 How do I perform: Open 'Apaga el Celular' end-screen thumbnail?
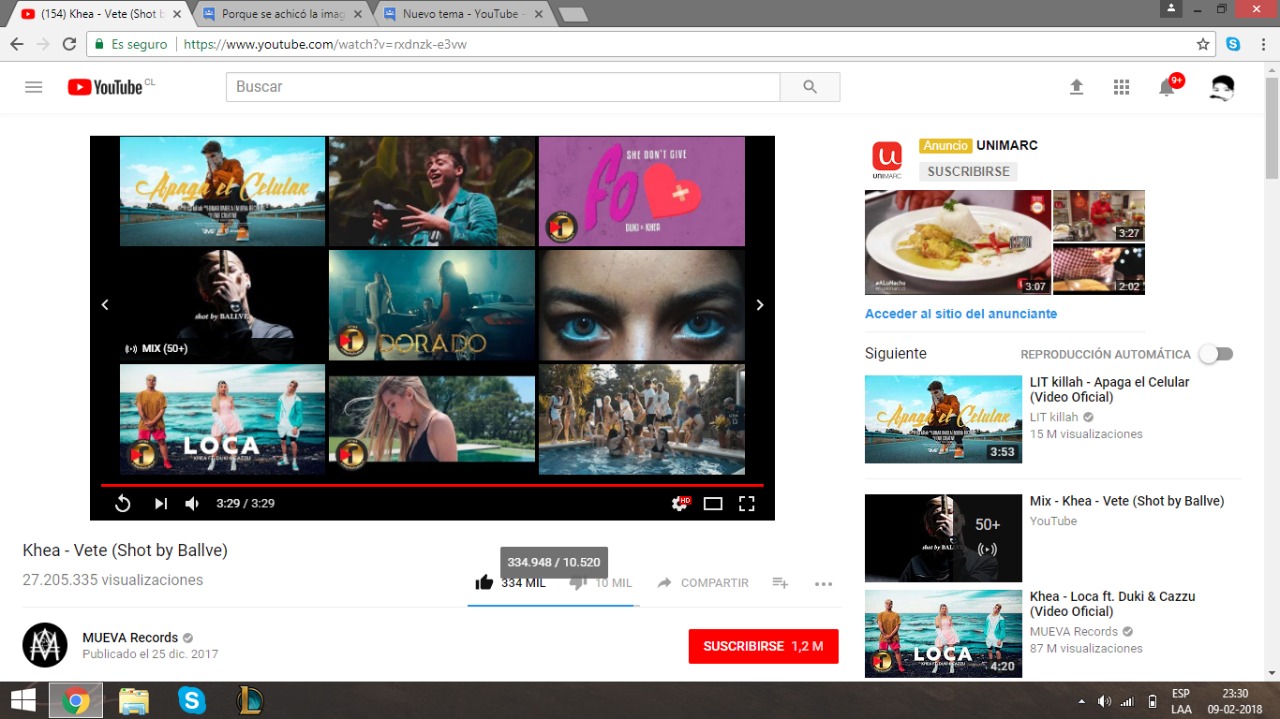222,191
